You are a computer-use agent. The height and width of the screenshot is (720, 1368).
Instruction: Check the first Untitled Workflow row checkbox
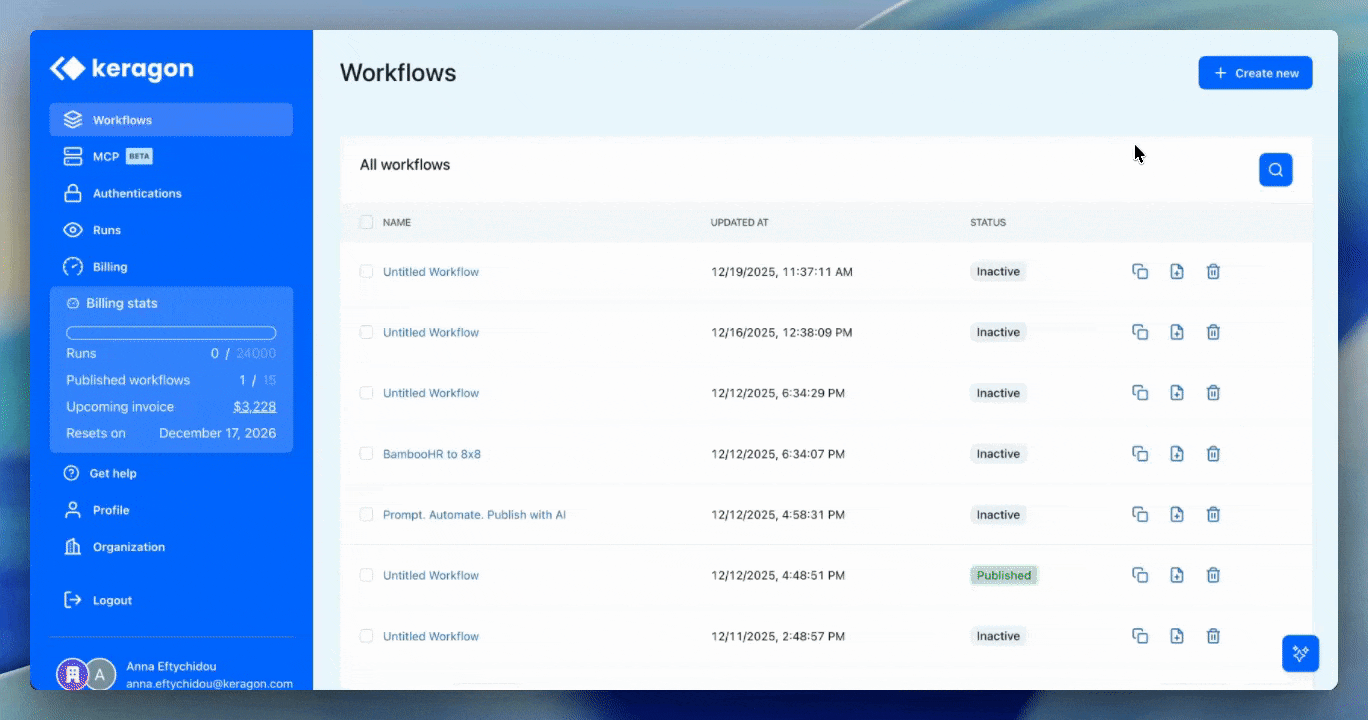click(x=366, y=271)
